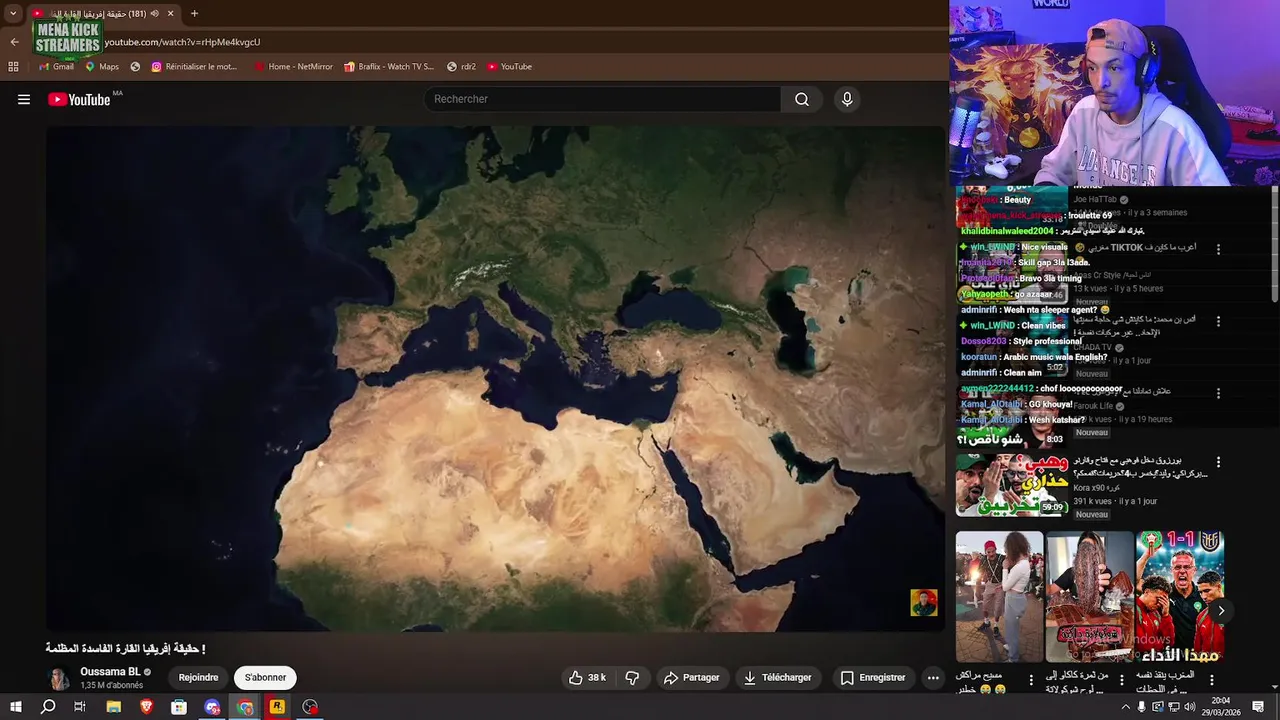This screenshot has width=1280, height=720.
Task: Open options for the TIKTOK suggested video
Action: coord(1218,249)
